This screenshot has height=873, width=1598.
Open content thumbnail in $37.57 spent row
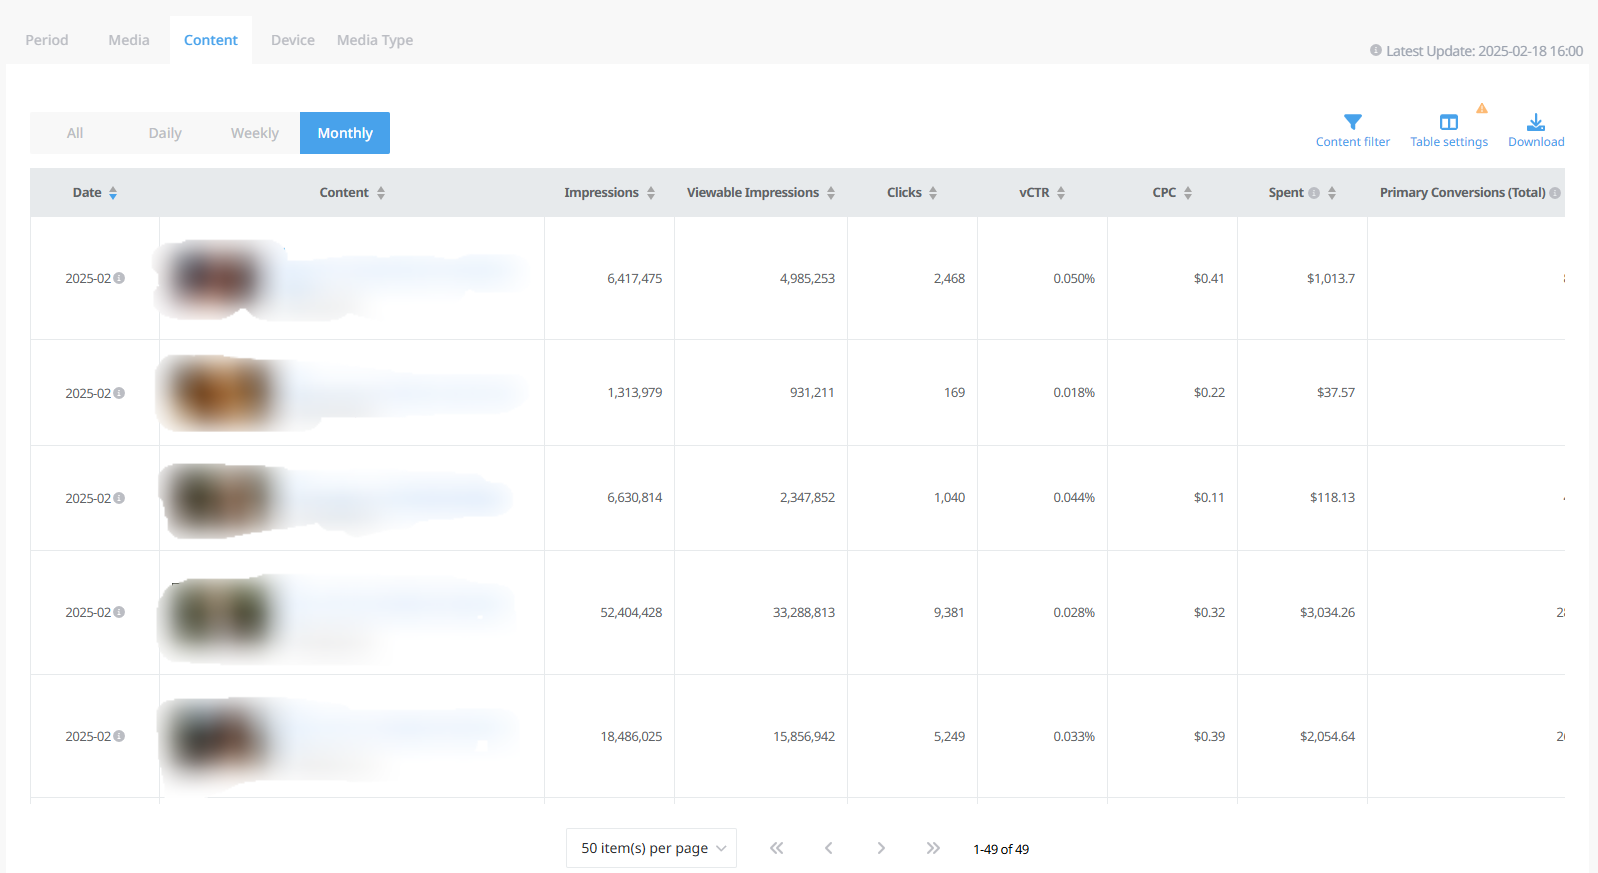click(x=219, y=393)
